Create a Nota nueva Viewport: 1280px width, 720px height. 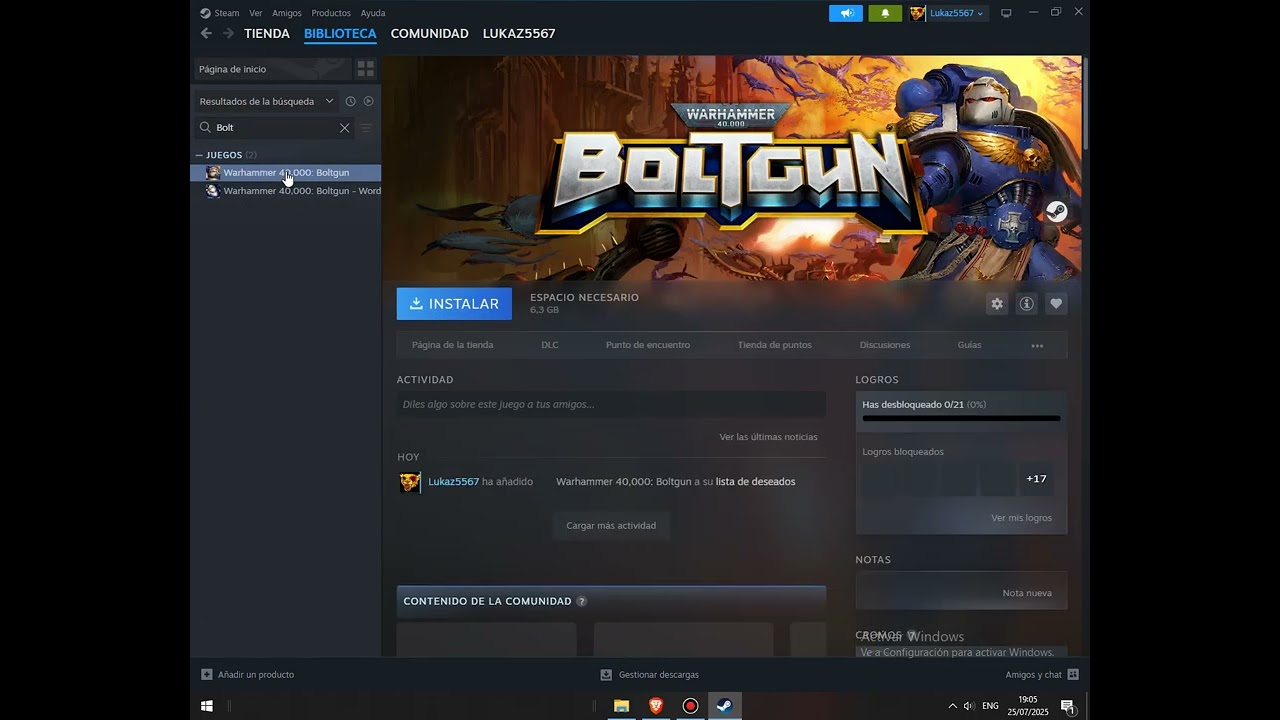click(1027, 593)
